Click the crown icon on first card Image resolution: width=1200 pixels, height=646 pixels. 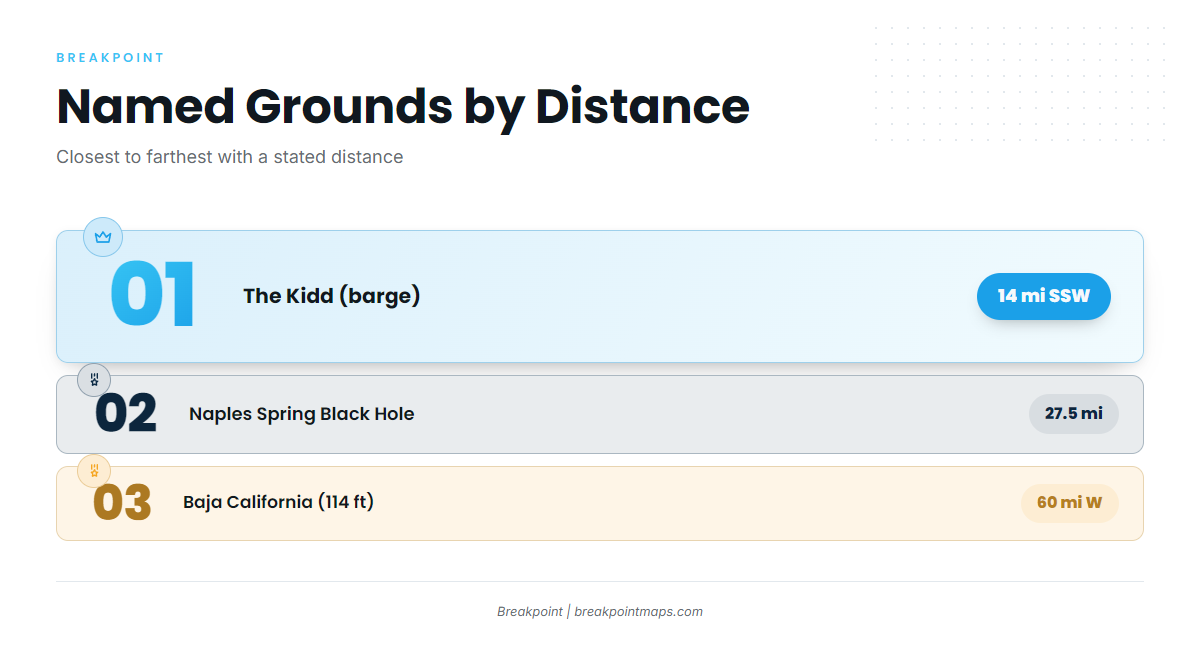click(103, 237)
